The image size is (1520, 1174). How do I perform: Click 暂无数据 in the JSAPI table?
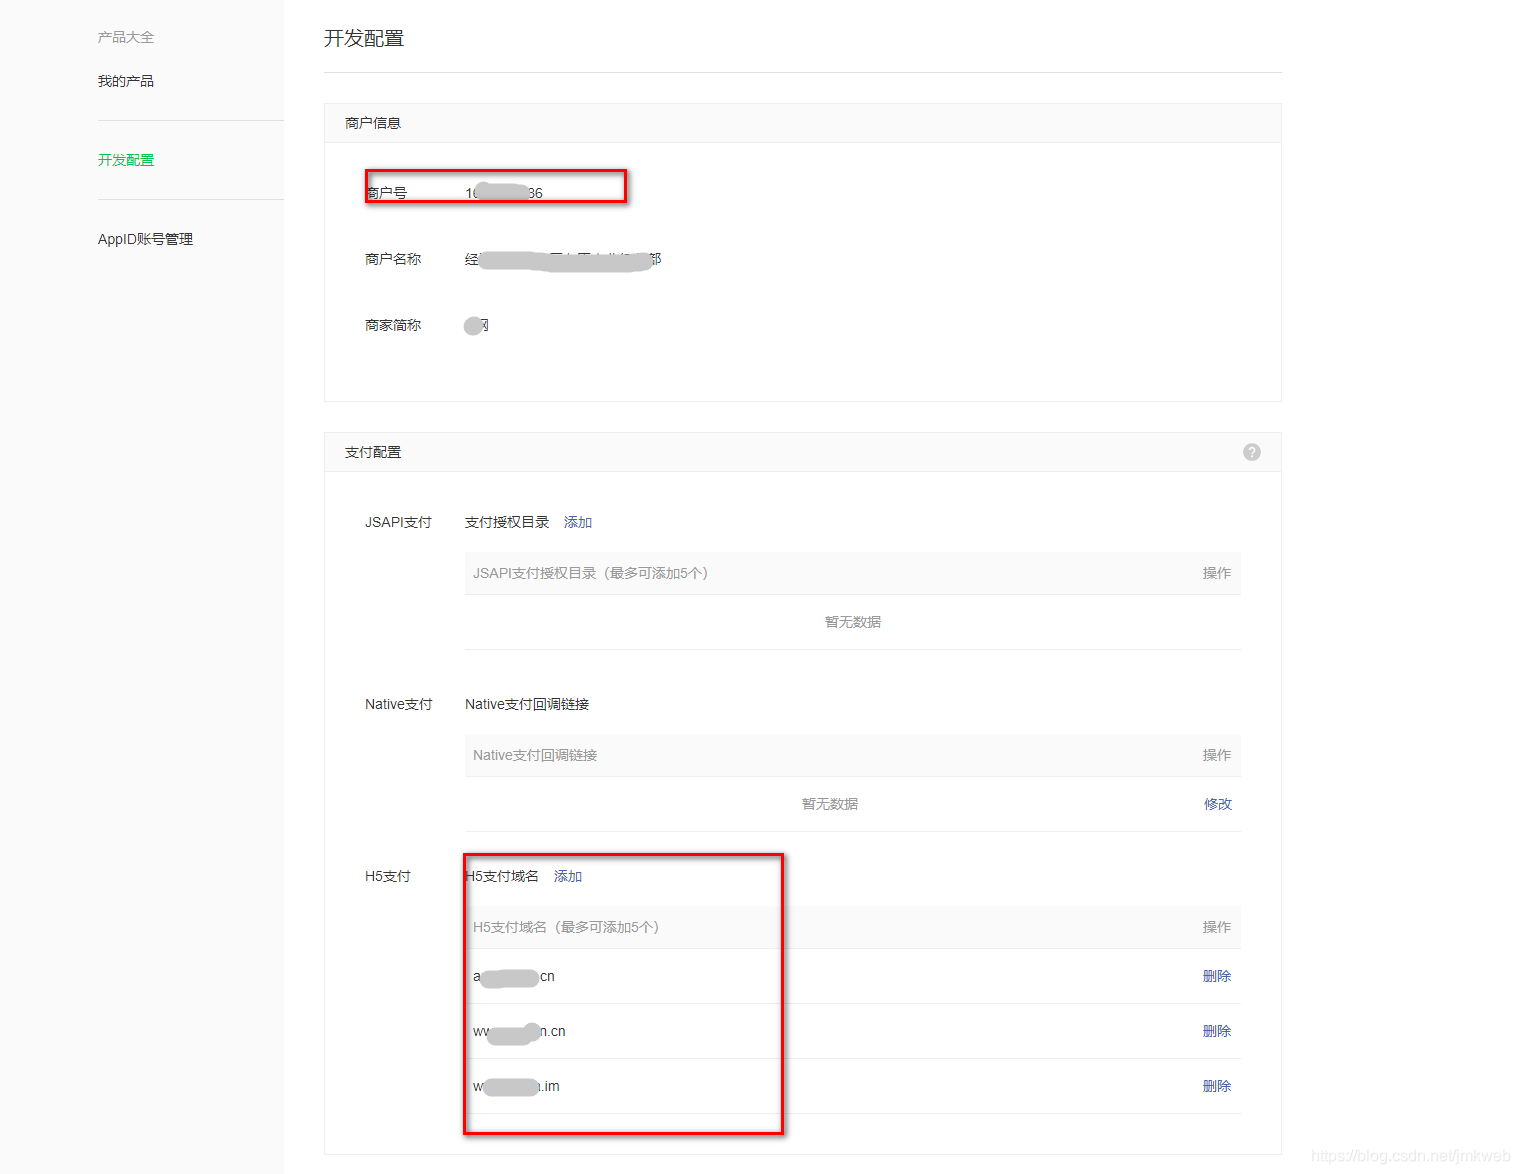point(853,622)
